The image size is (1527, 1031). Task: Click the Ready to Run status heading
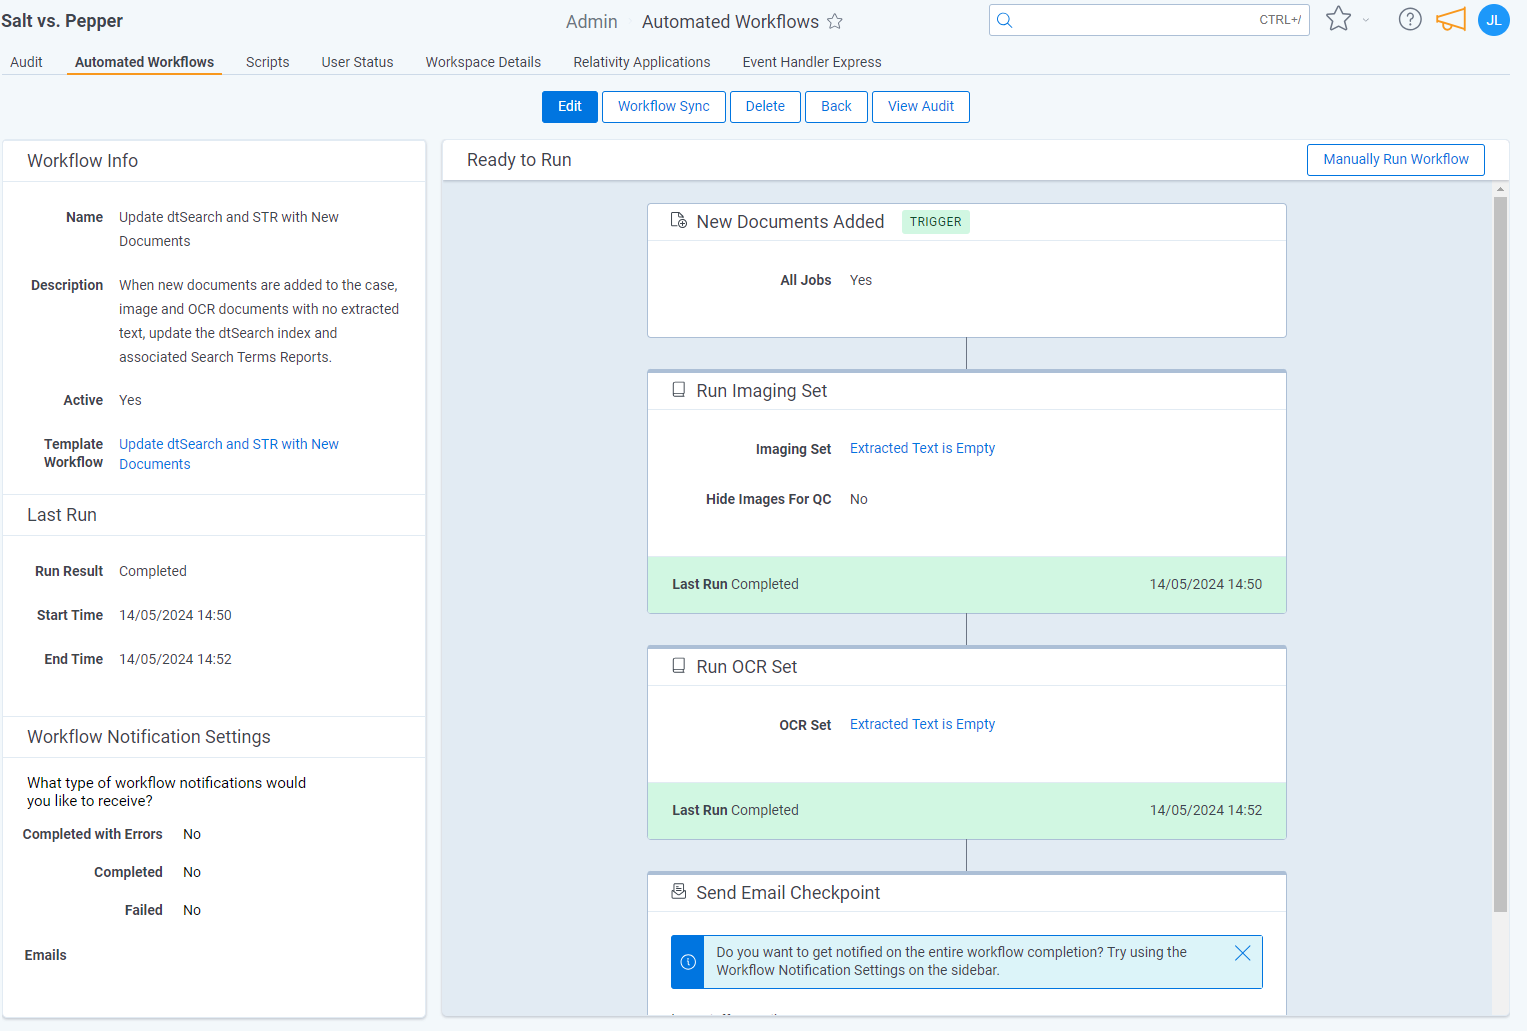[x=519, y=160]
